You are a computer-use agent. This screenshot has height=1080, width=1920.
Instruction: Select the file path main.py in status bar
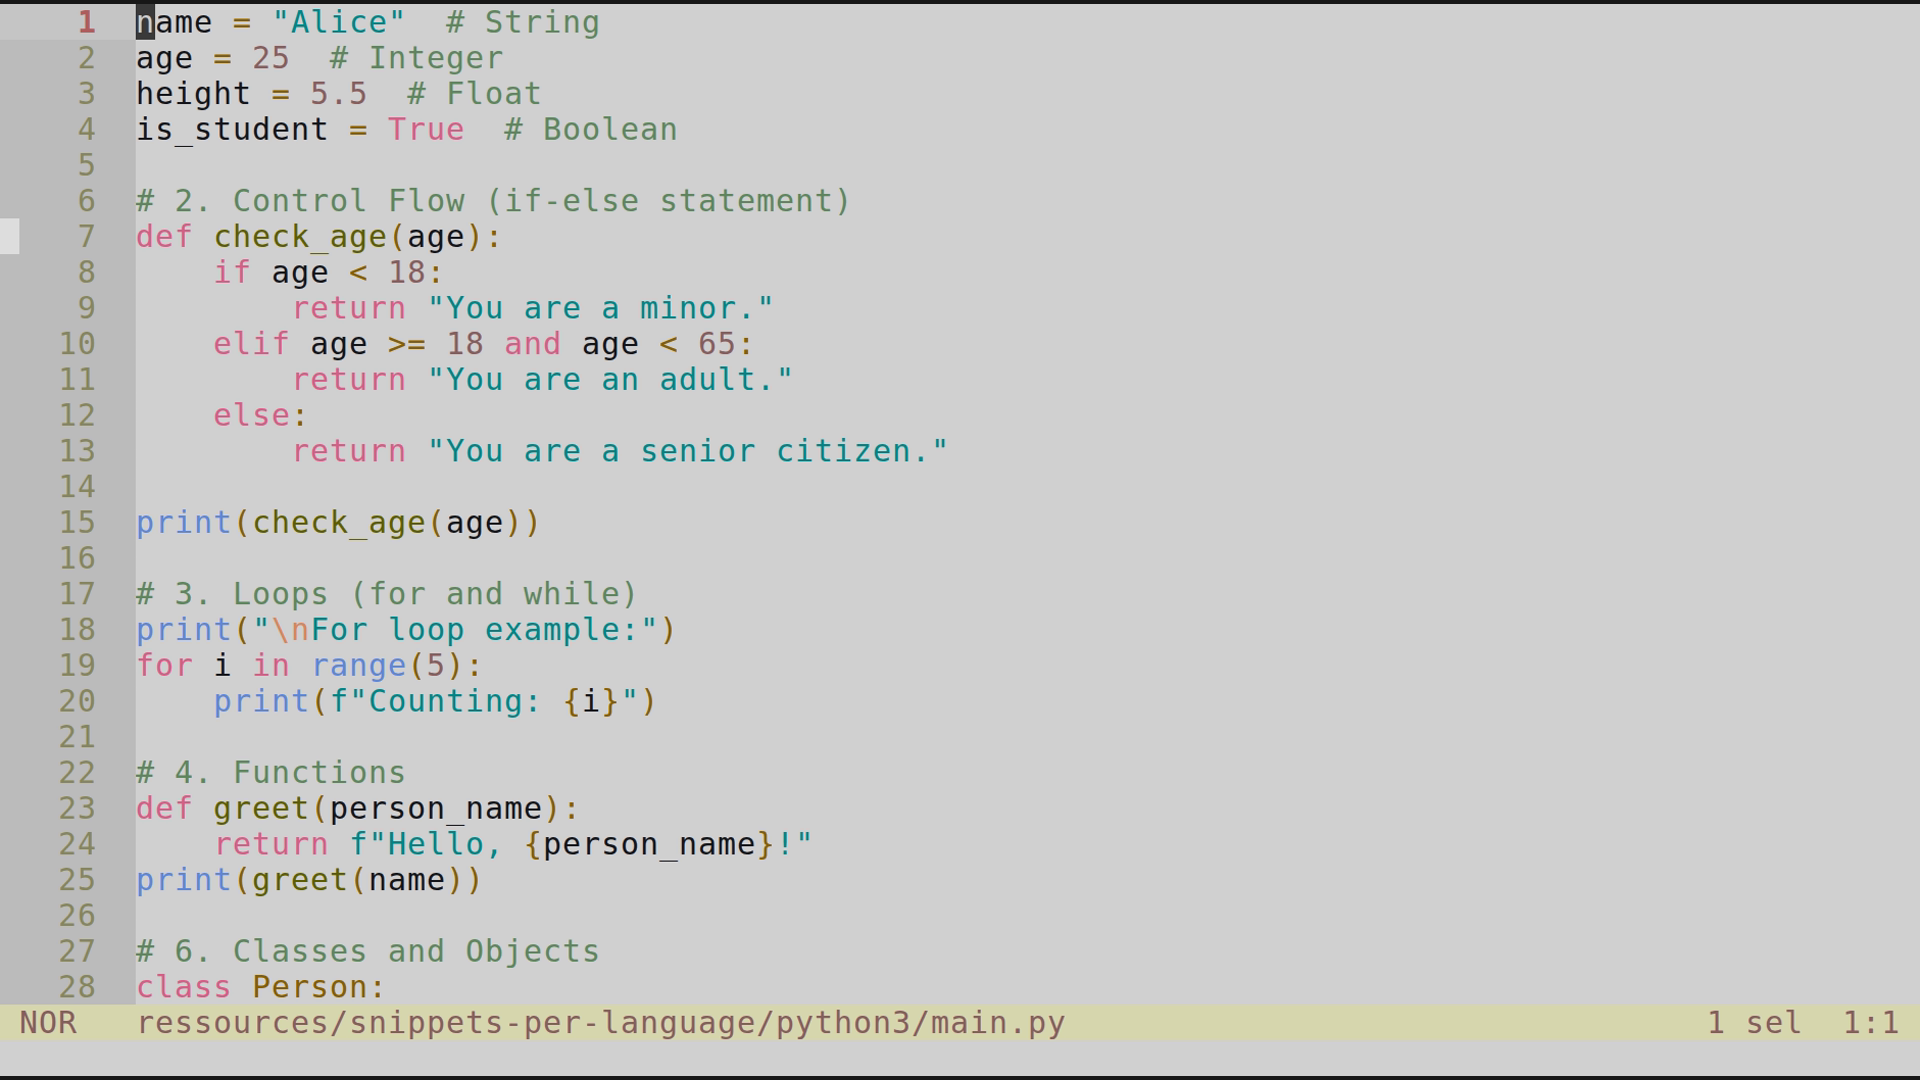coord(600,1022)
